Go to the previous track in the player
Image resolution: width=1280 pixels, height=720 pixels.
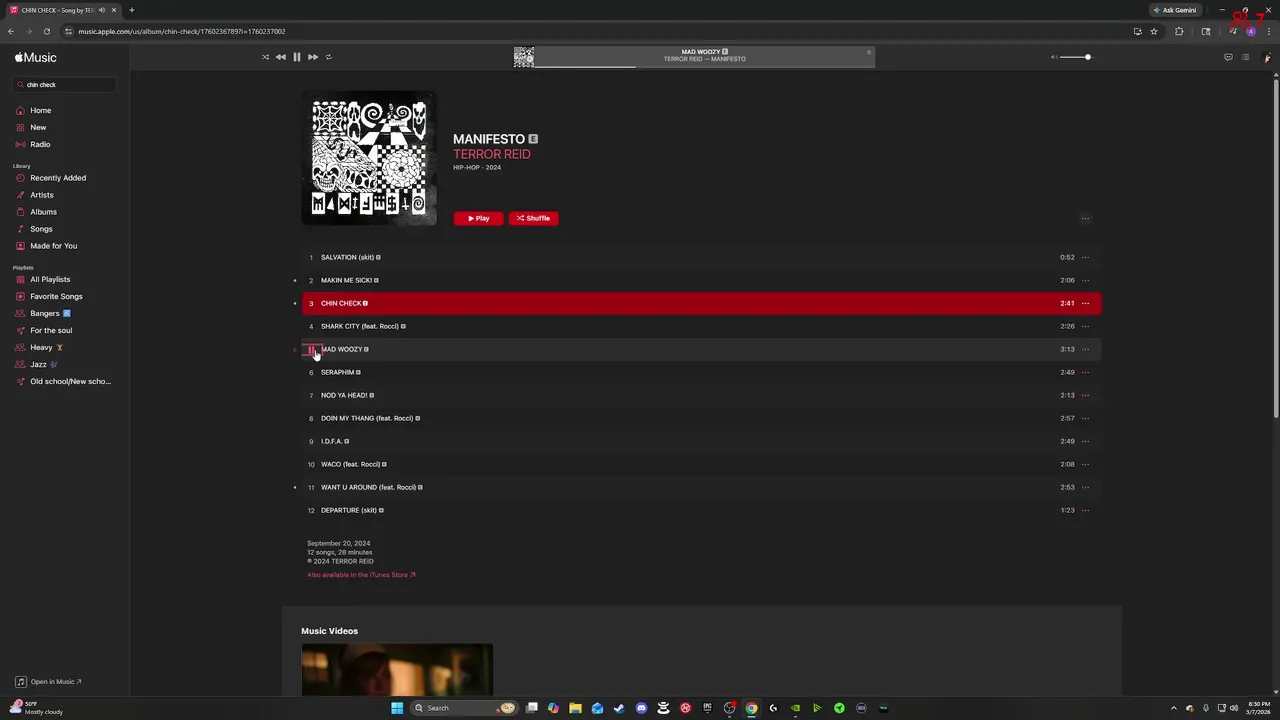click(x=281, y=57)
